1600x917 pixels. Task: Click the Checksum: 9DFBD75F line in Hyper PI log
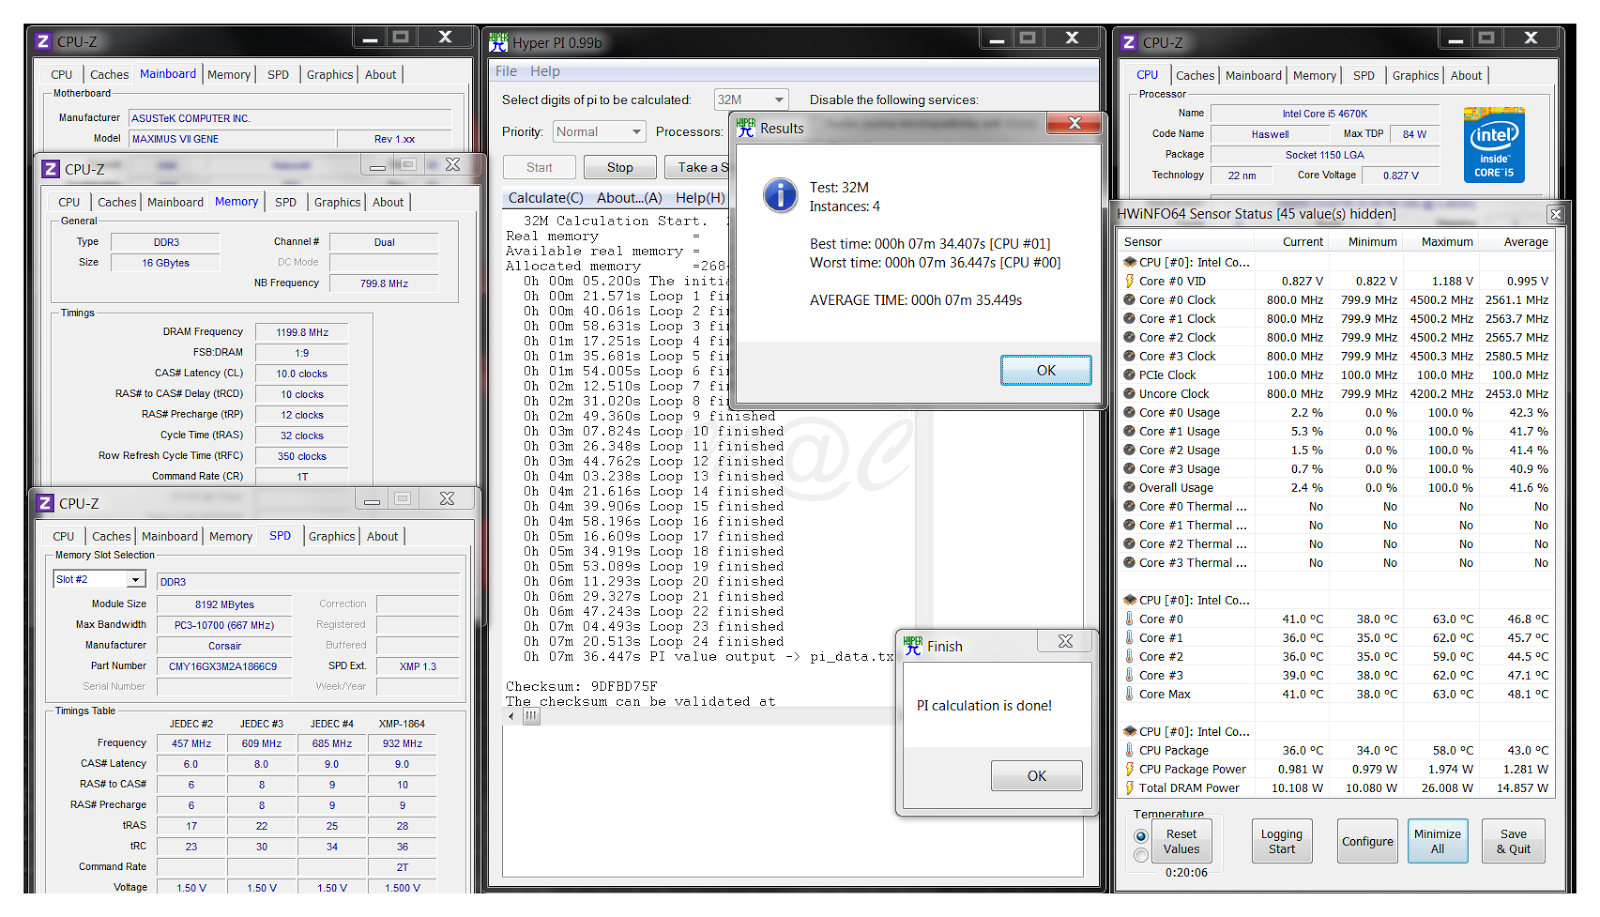[582, 687]
